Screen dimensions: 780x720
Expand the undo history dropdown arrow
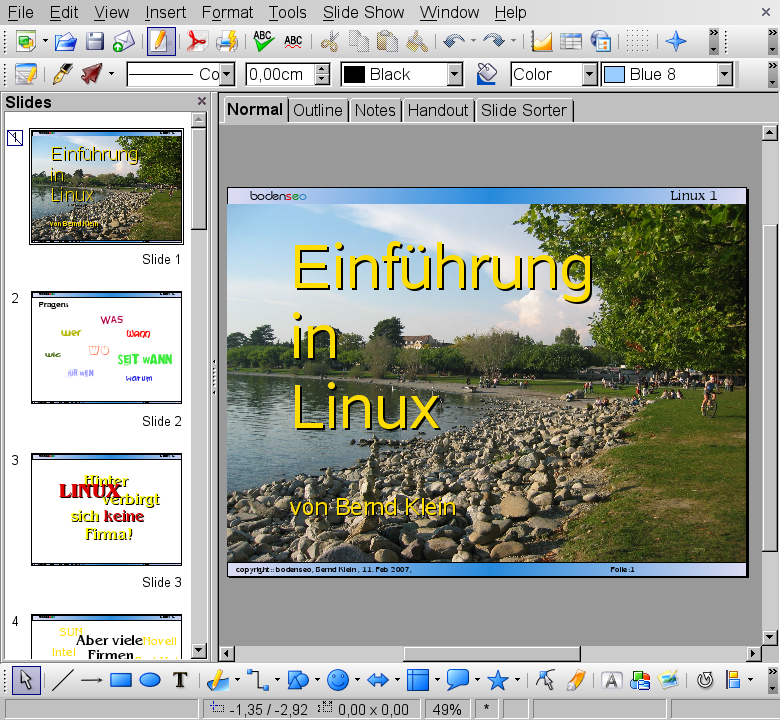473,41
